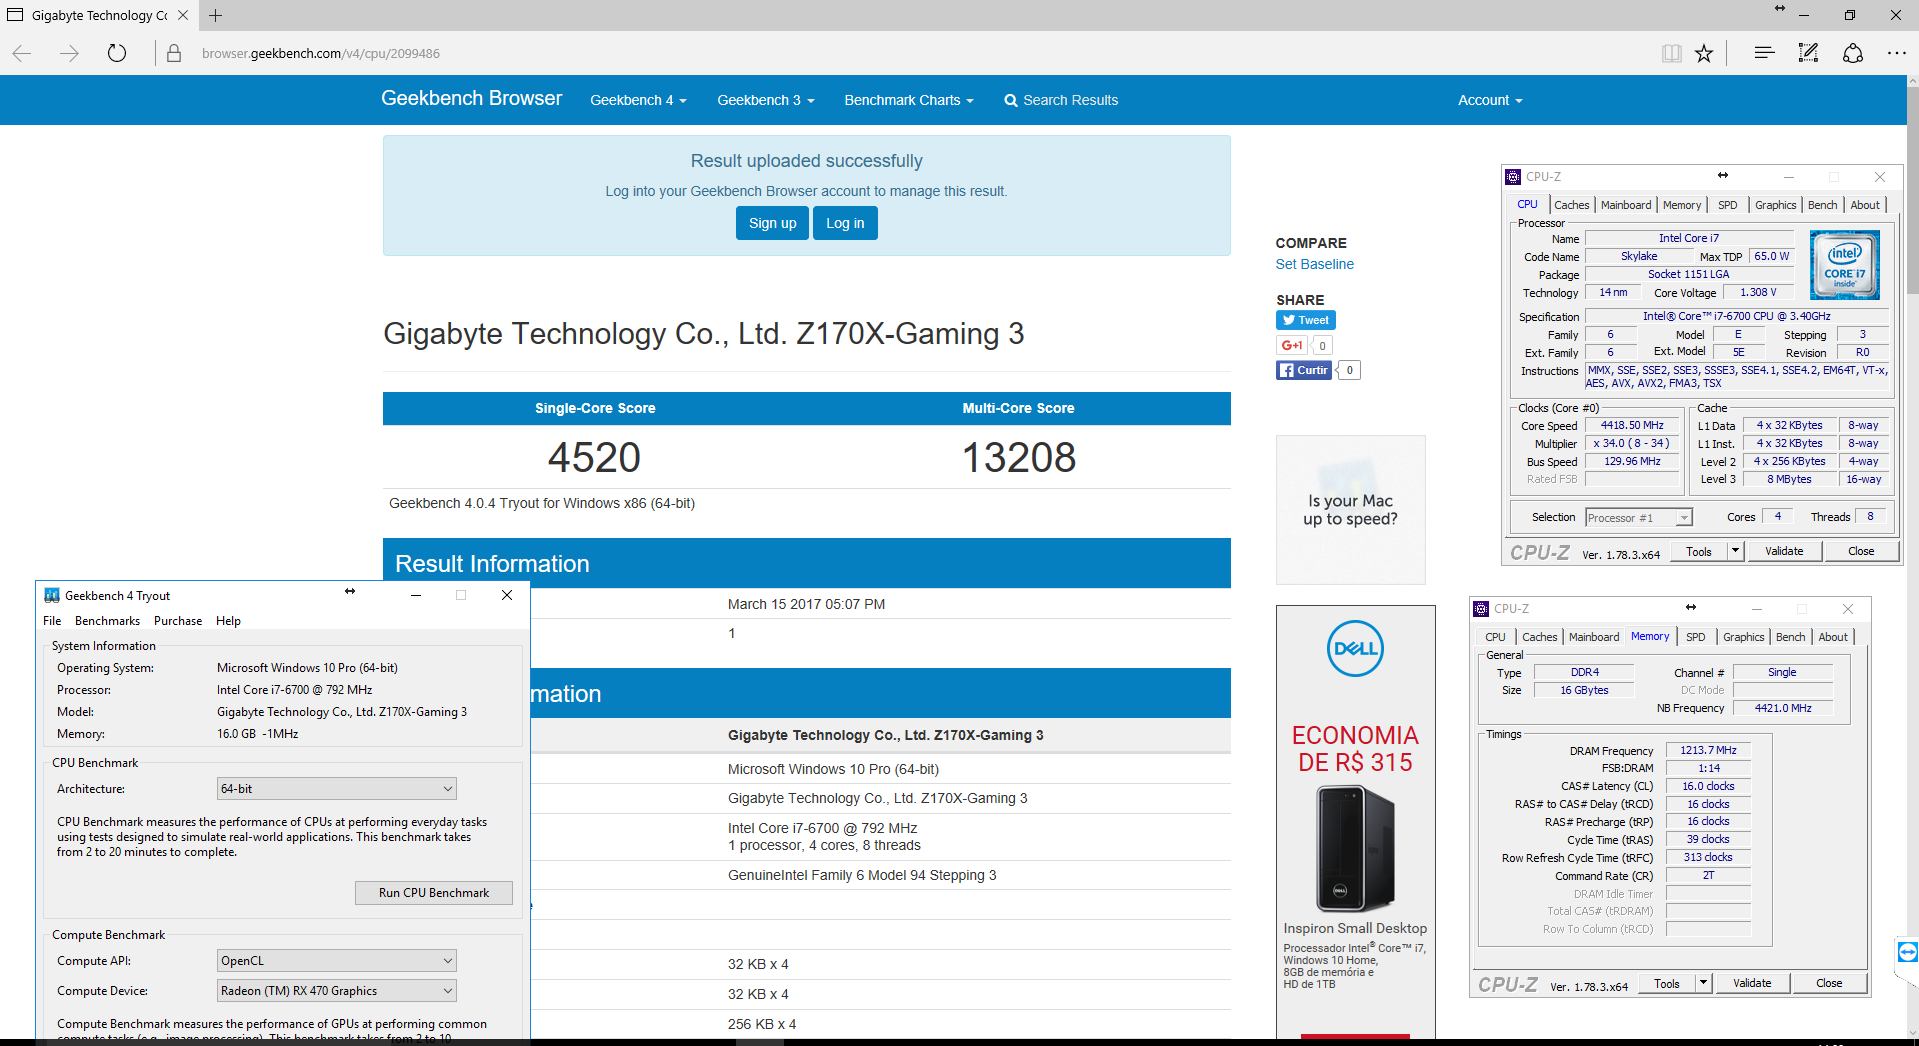Open the Edge share icon
1919x1046 pixels.
1853,53
